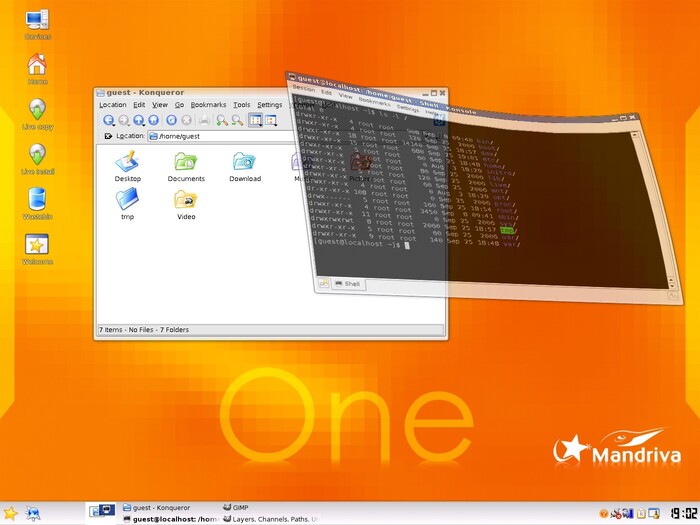Select the Tree View mode button

271,120
